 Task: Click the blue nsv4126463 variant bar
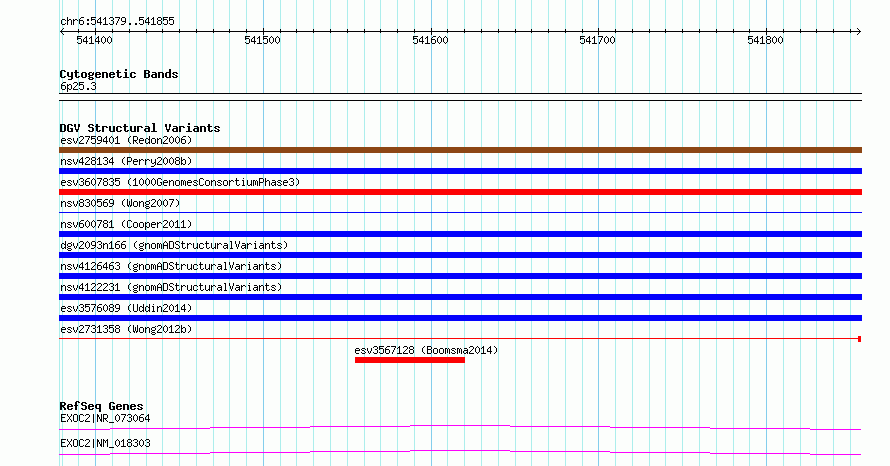[460, 276]
